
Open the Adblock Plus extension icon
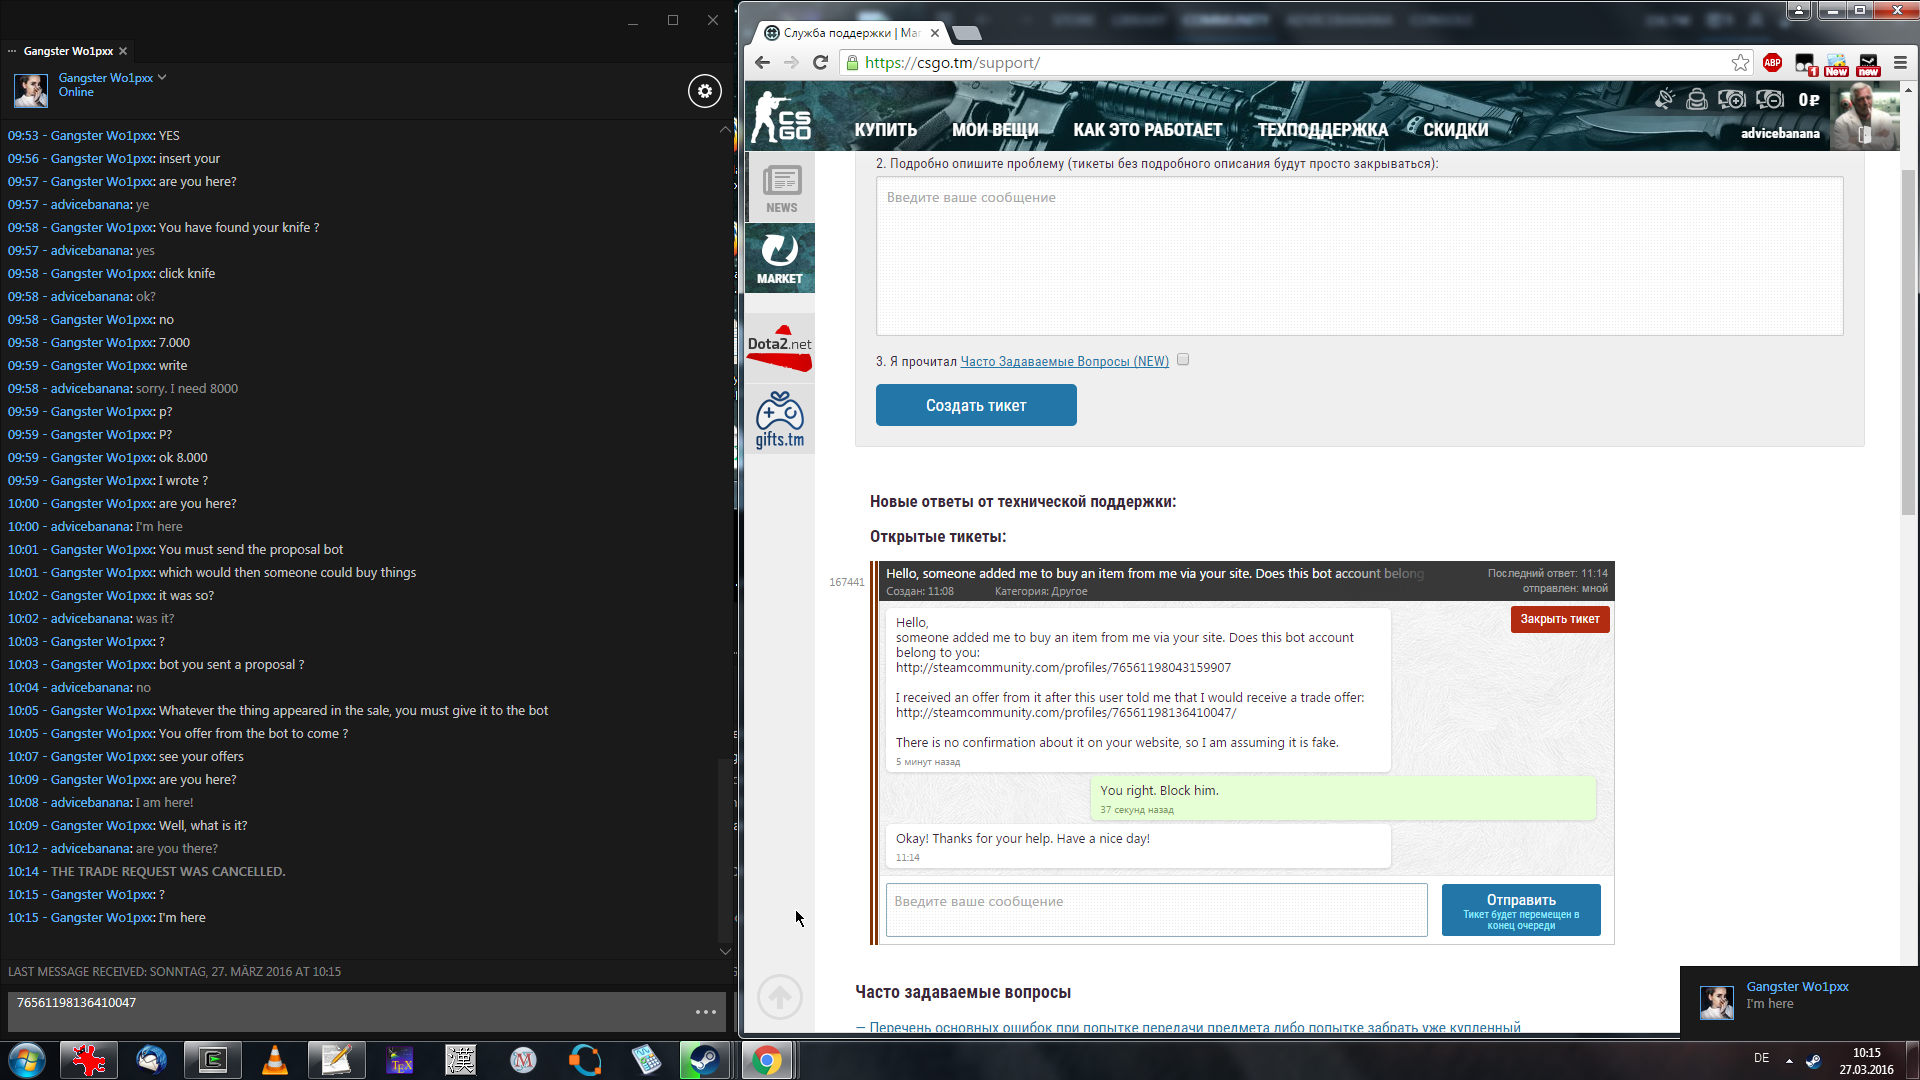point(1772,62)
